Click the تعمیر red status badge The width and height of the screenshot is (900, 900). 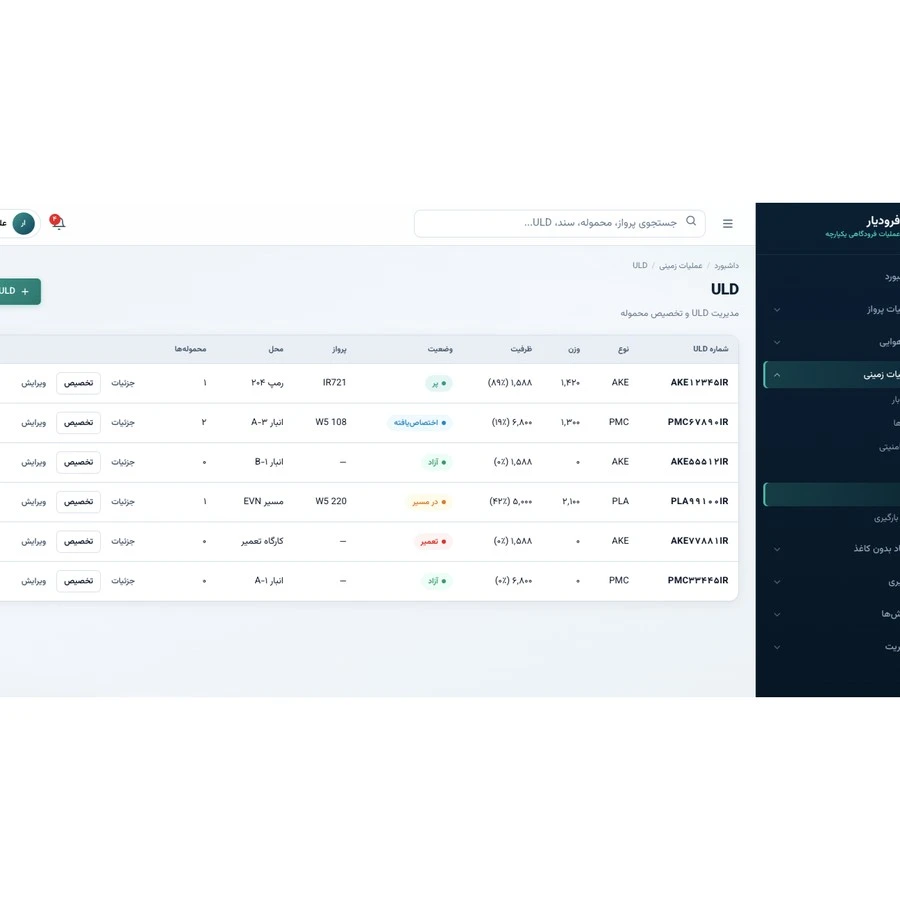click(433, 542)
